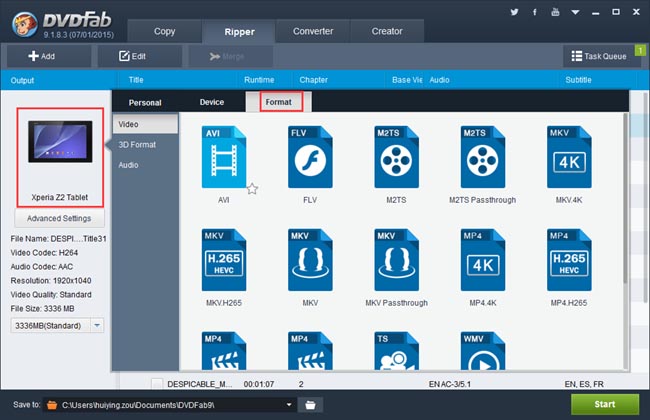Image resolution: width=650 pixels, height=420 pixels.
Task: Click the Save to path field
Action: coord(170,405)
